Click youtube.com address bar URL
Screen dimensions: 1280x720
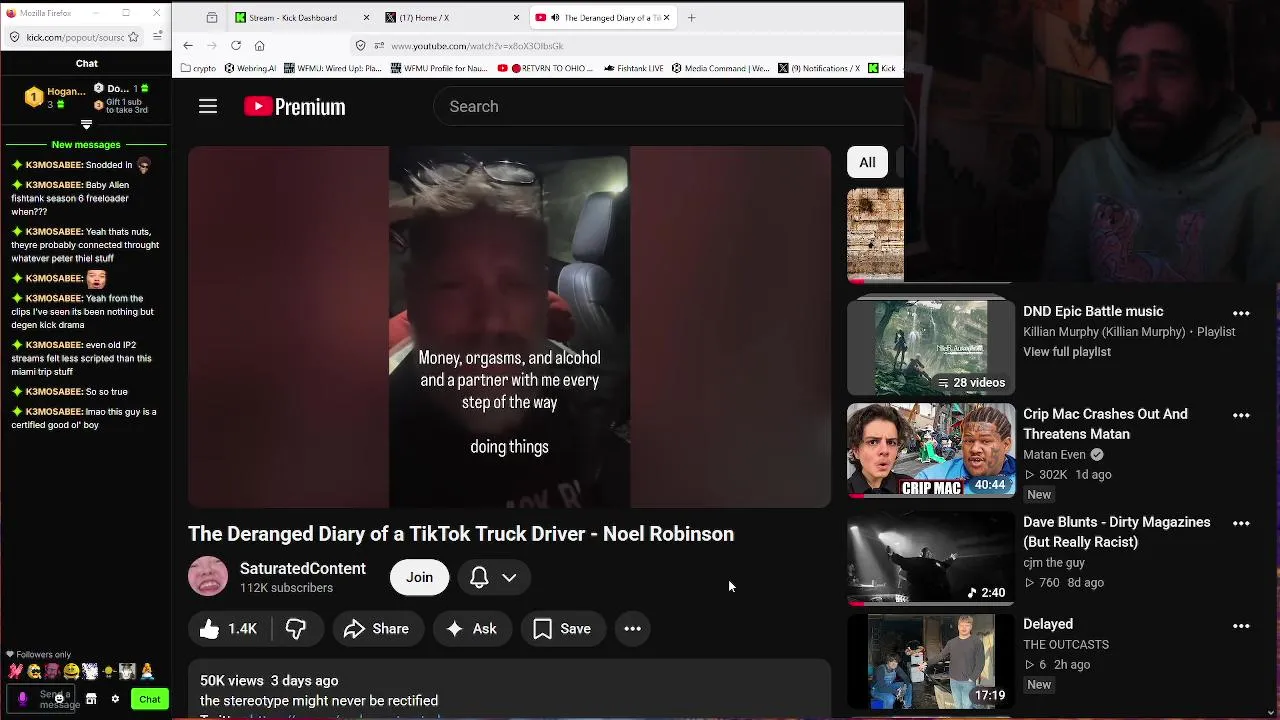tap(477, 45)
